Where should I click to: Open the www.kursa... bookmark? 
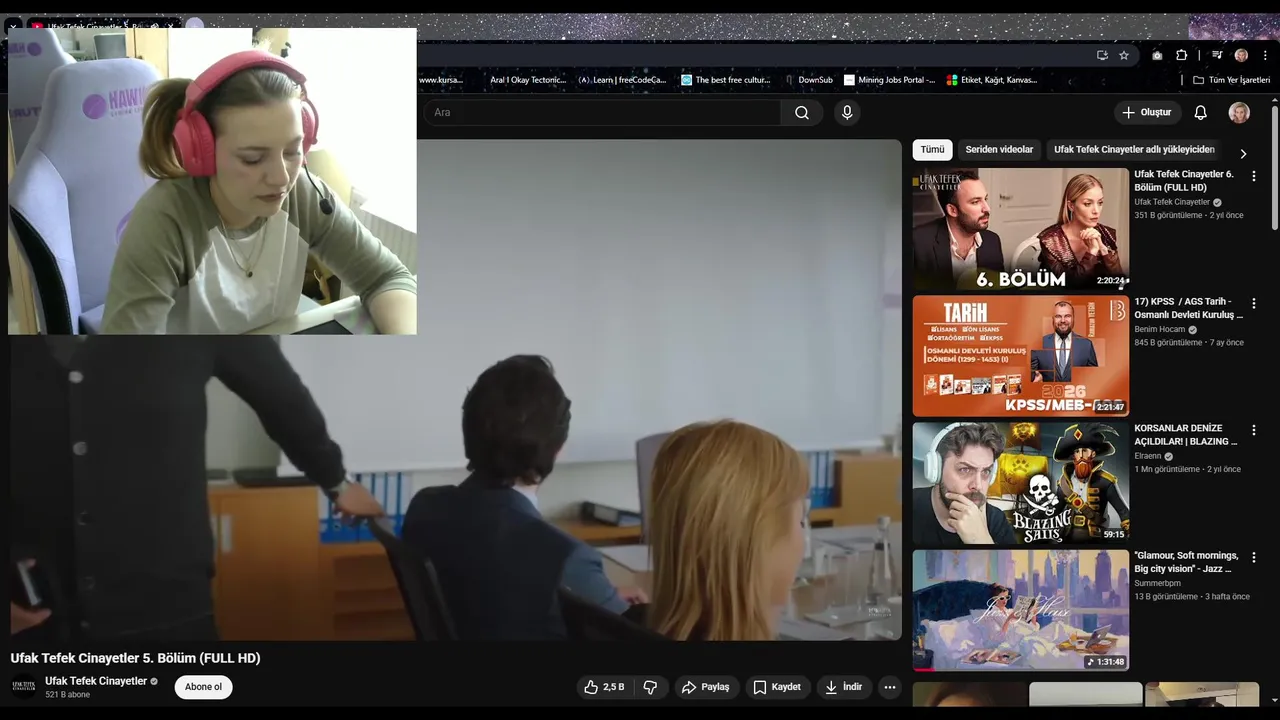[x=441, y=80]
